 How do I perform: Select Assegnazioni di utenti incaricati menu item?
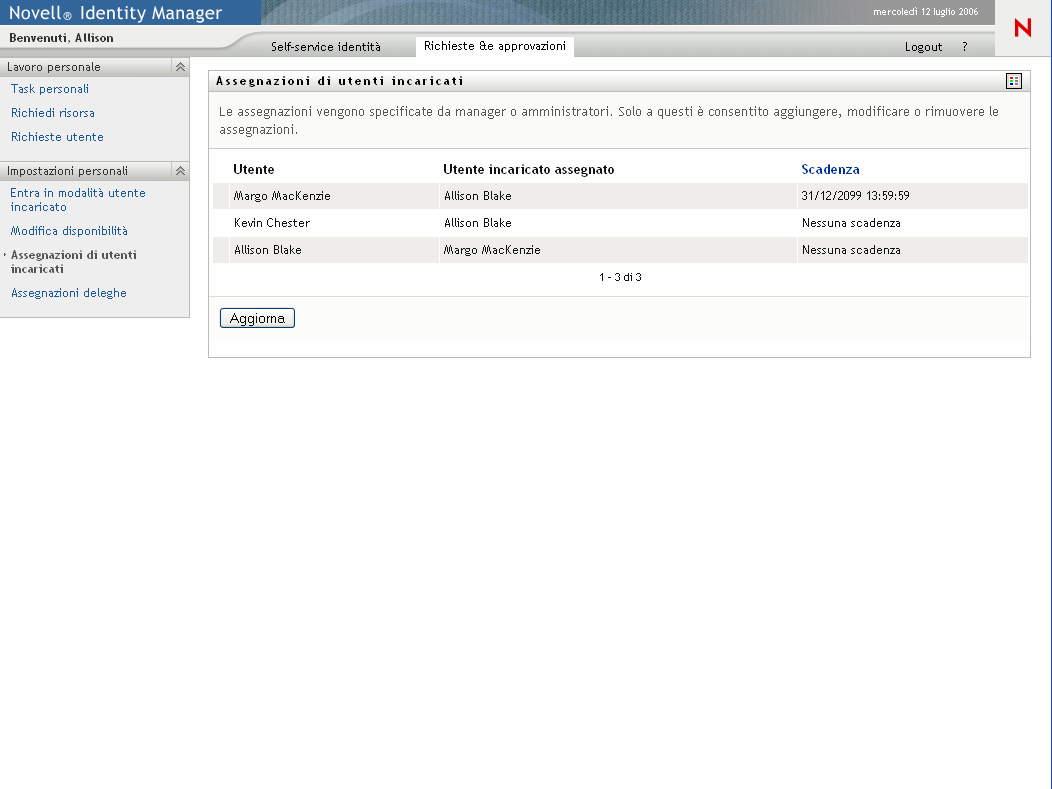click(x=73, y=262)
